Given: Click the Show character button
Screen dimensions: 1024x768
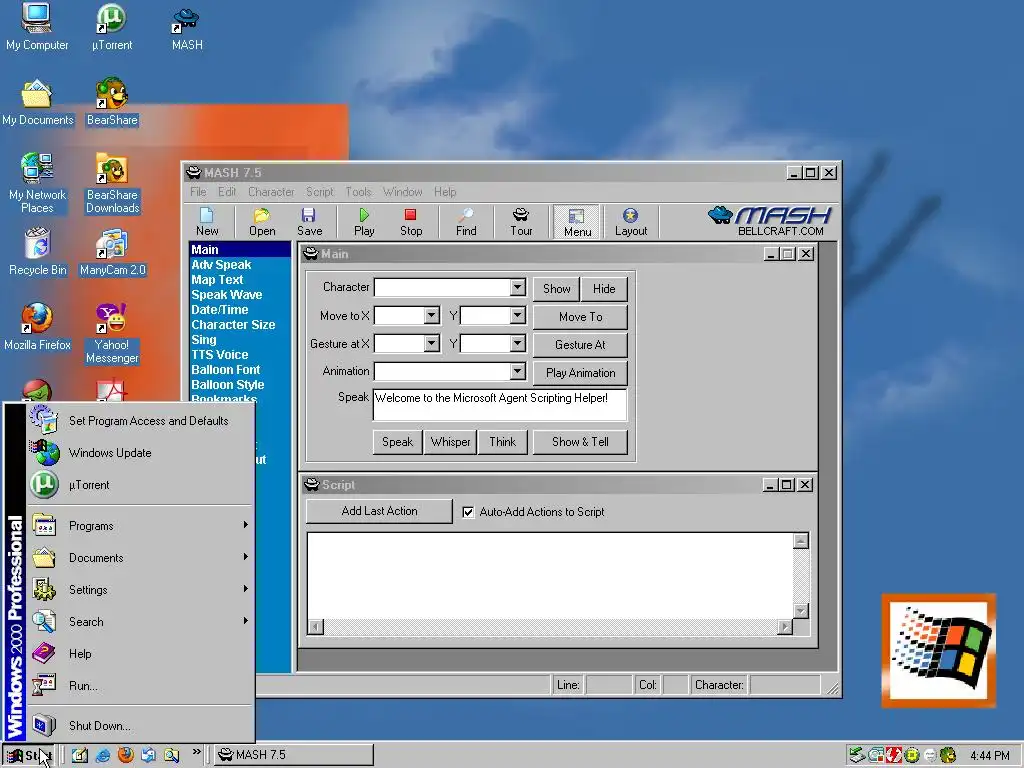Looking at the screenshot, I should tap(556, 289).
